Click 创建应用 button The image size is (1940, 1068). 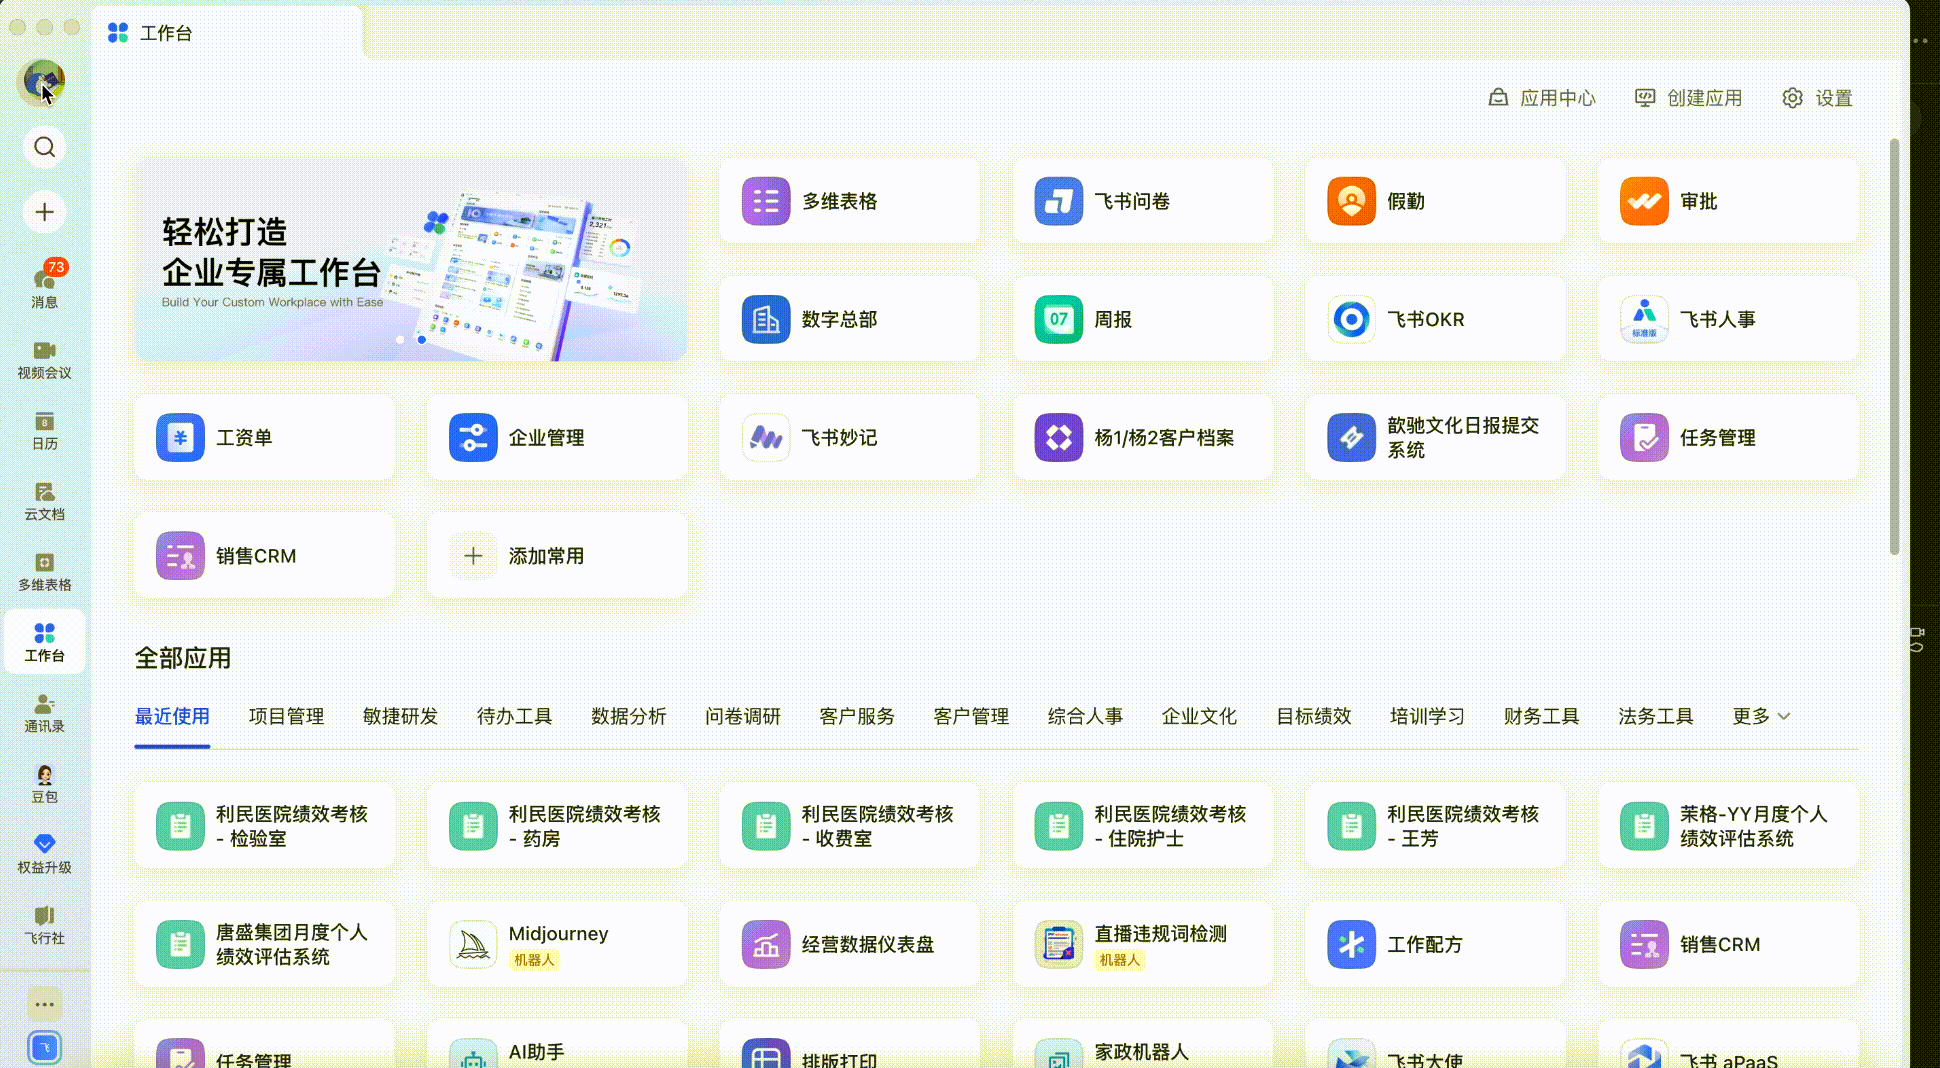pyautogui.click(x=1688, y=98)
